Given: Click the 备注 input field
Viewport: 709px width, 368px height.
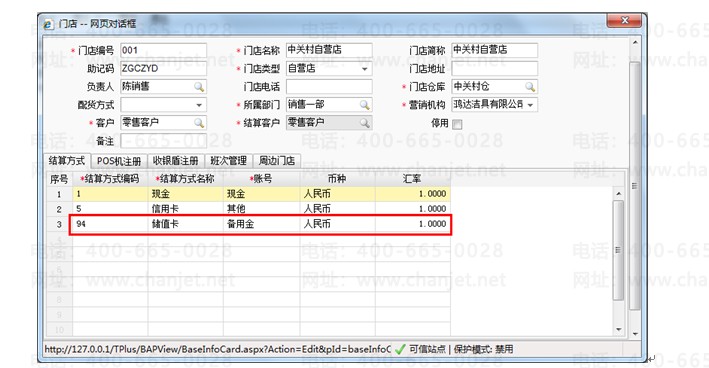Looking at the screenshot, I should click(x=164, y=141).
